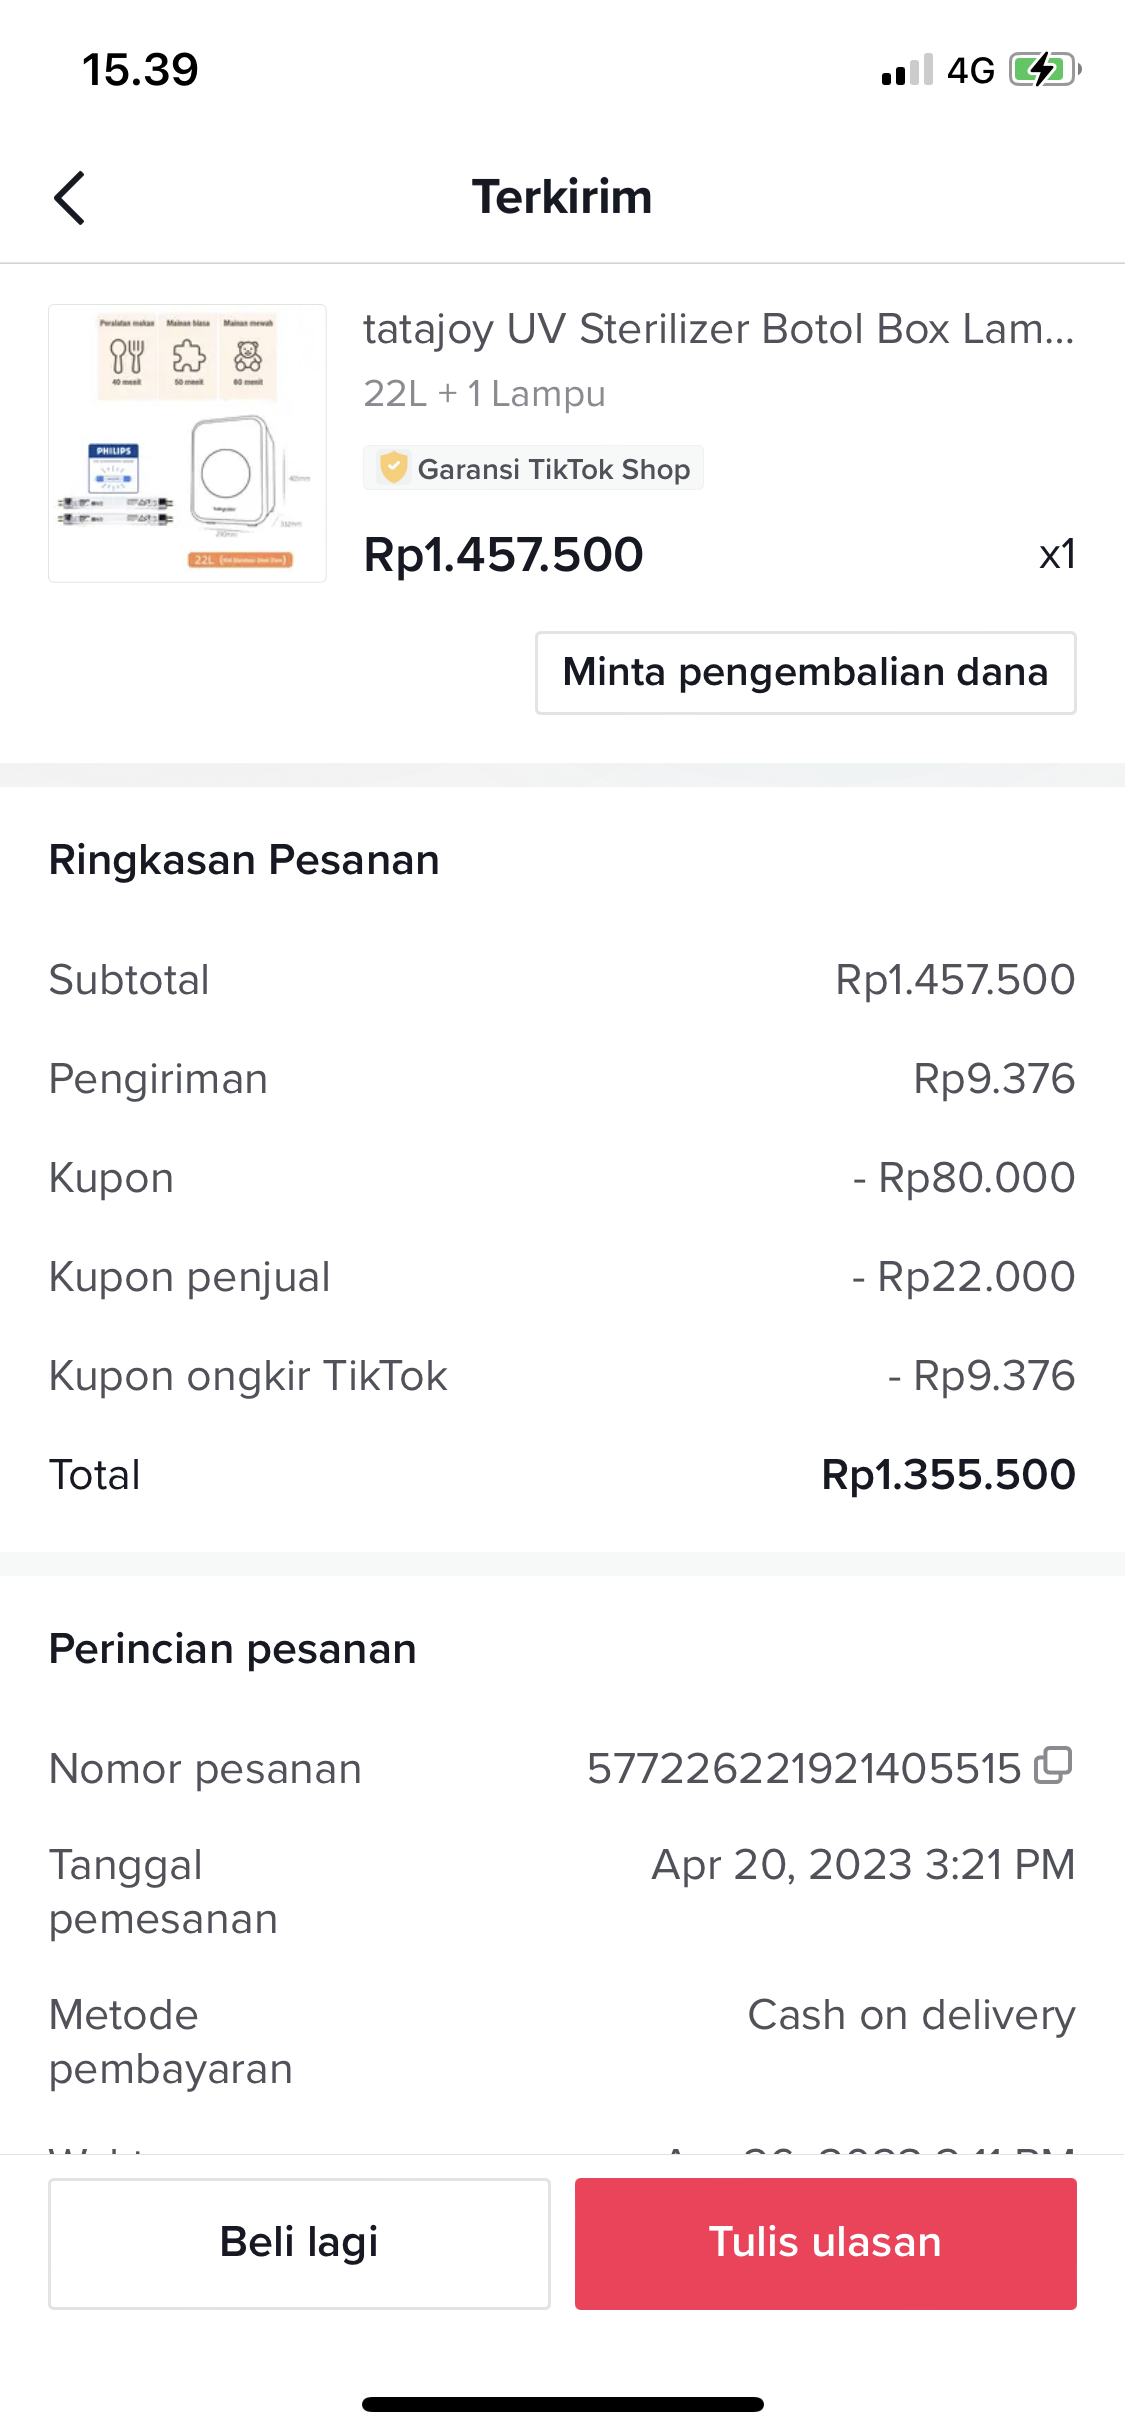Tap the red Tulis ulasan button

click(x=825, y=2243)
